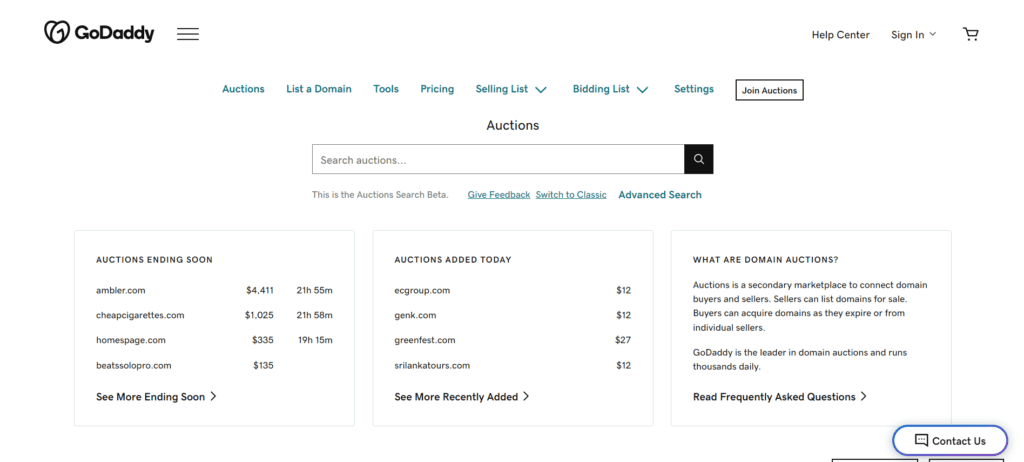This screenshot has width=1024, height=462.
Task: Open the shopping cart
Action: point(971,34)
